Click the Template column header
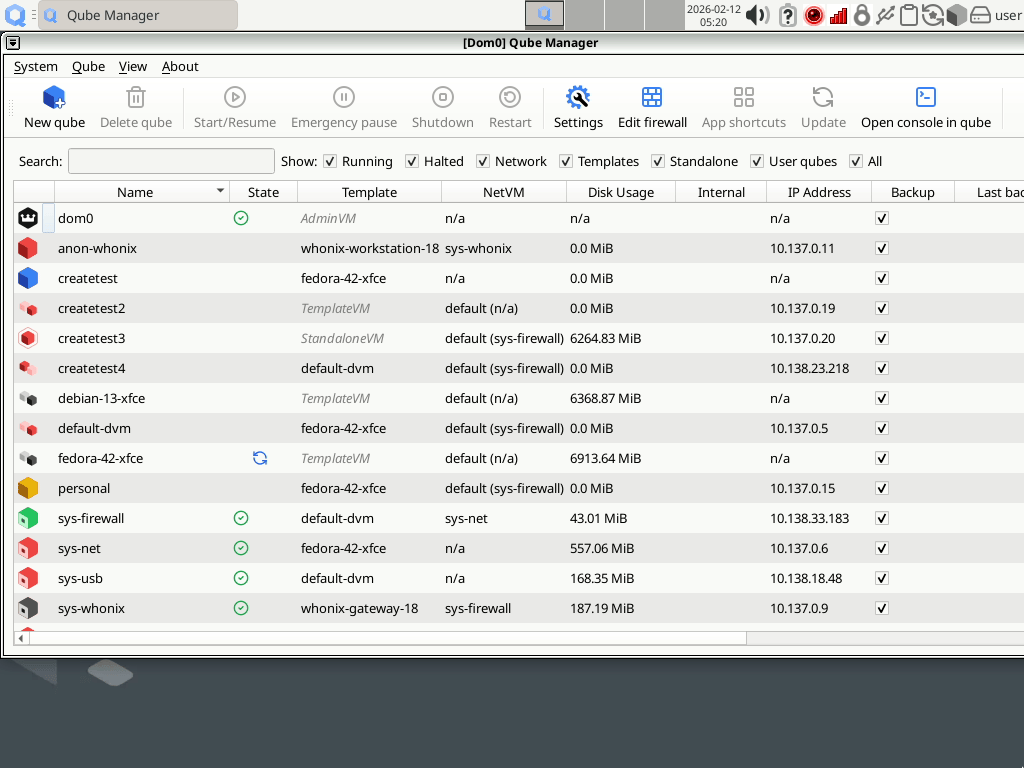 click(x=369, y=192)
